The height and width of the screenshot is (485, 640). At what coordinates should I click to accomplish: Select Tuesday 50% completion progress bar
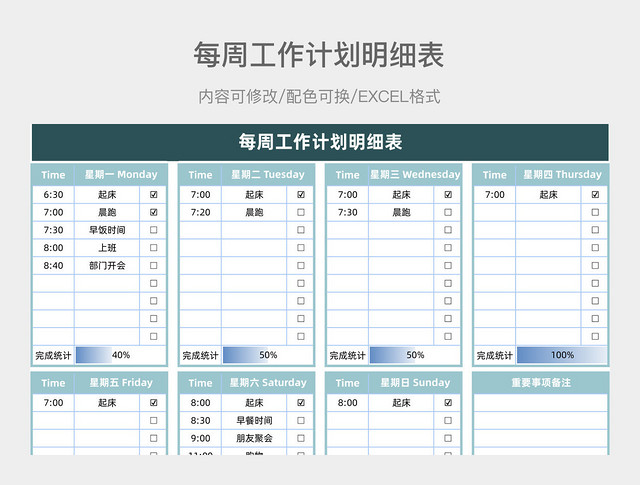pos(268,355)
